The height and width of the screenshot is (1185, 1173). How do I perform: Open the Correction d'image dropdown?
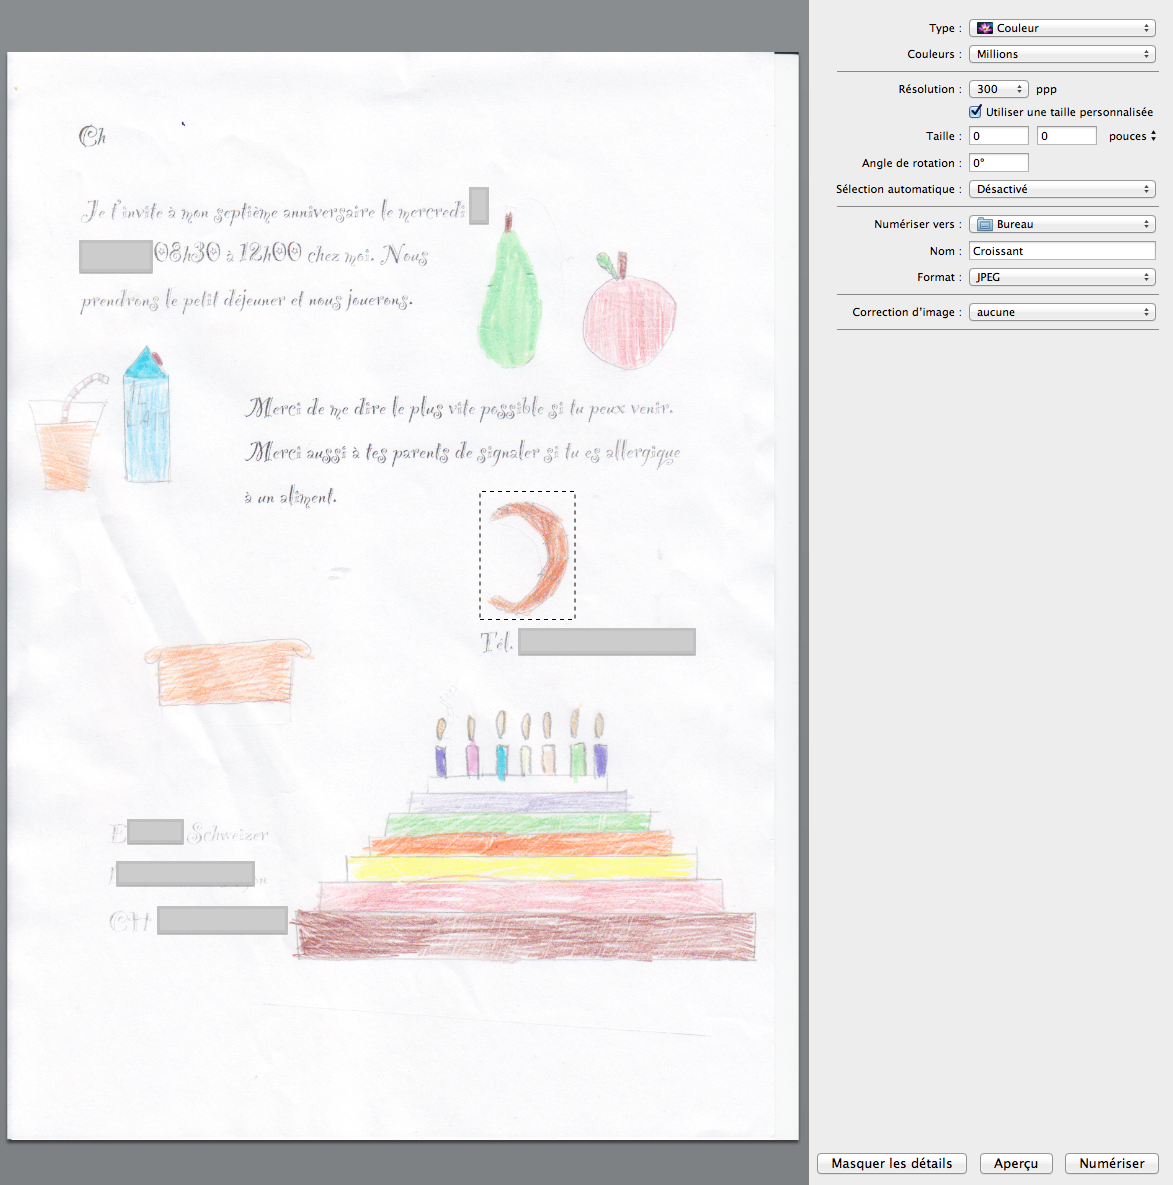tap(1062, 312)
